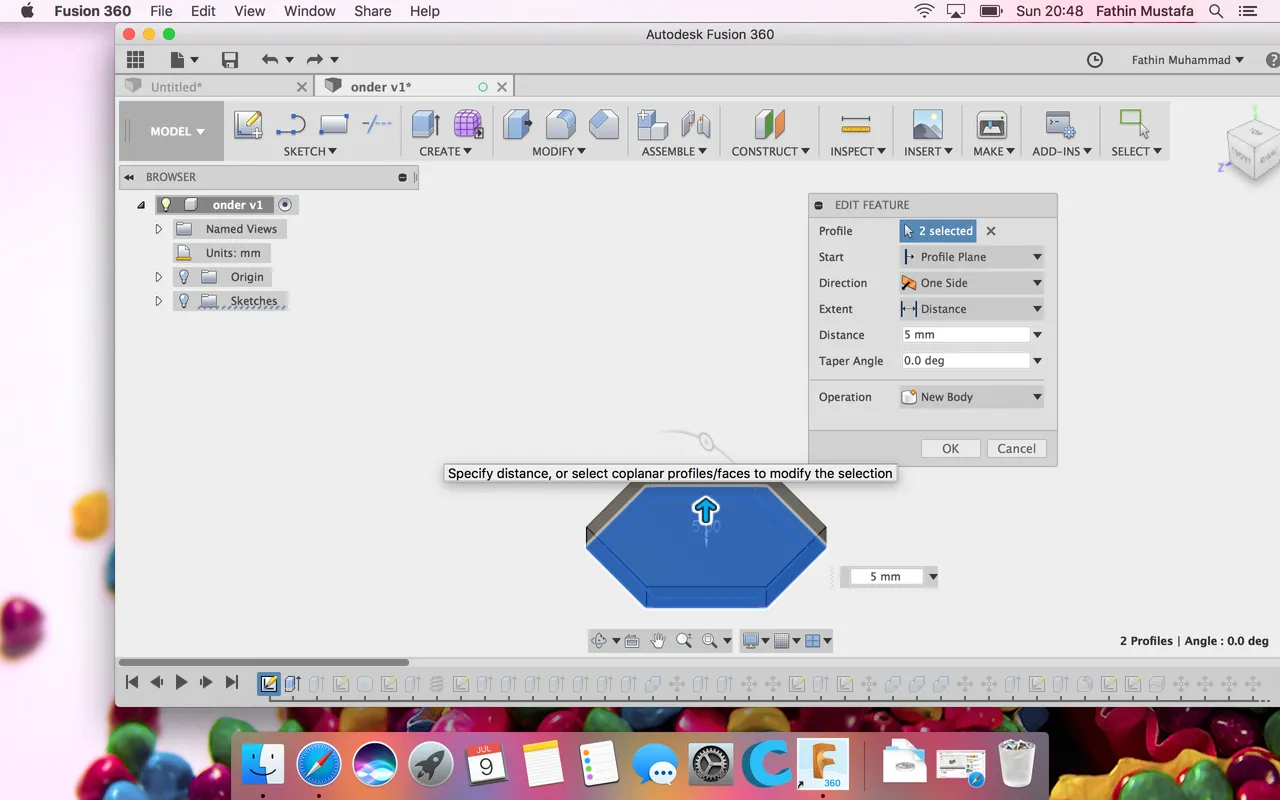This screenshot has width=1280, height=800.
Task: Select the dashed Trim line tool
Action: (x=376, y=125)
